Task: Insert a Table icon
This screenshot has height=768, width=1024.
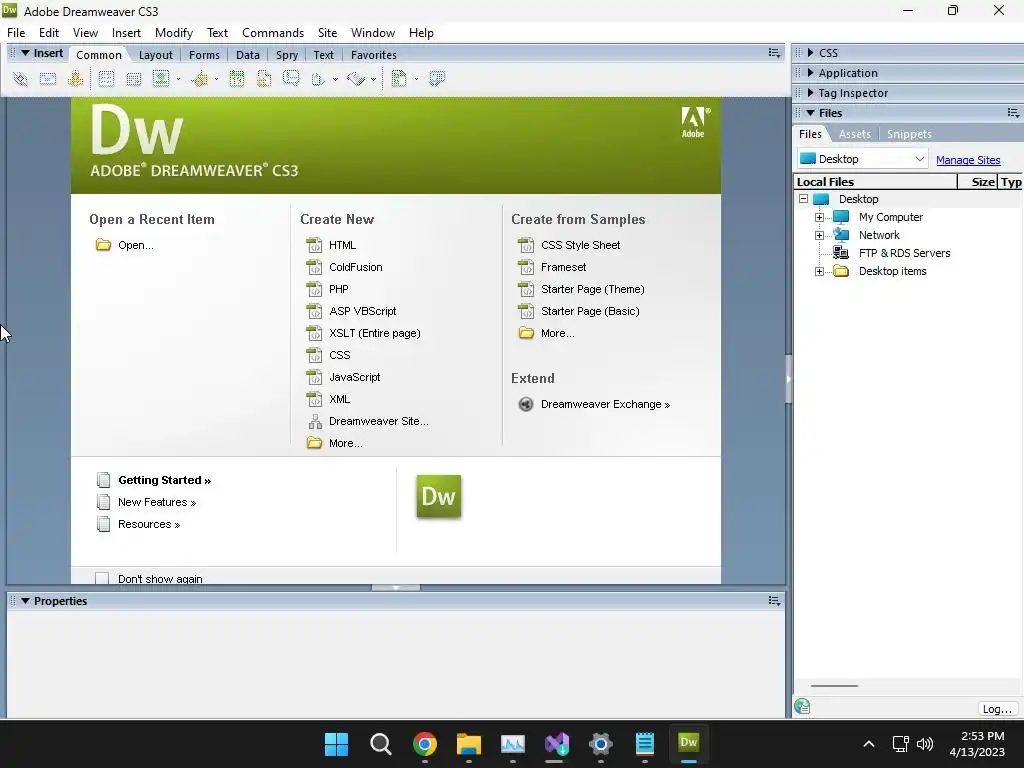Action: (x=106, y=79)
